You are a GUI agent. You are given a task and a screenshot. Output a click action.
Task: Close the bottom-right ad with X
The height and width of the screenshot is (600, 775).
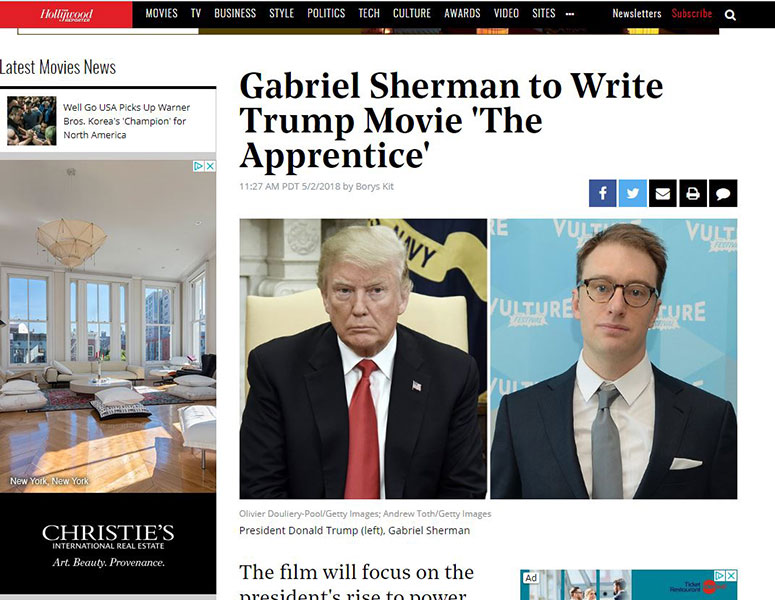[x=732, y=575]
